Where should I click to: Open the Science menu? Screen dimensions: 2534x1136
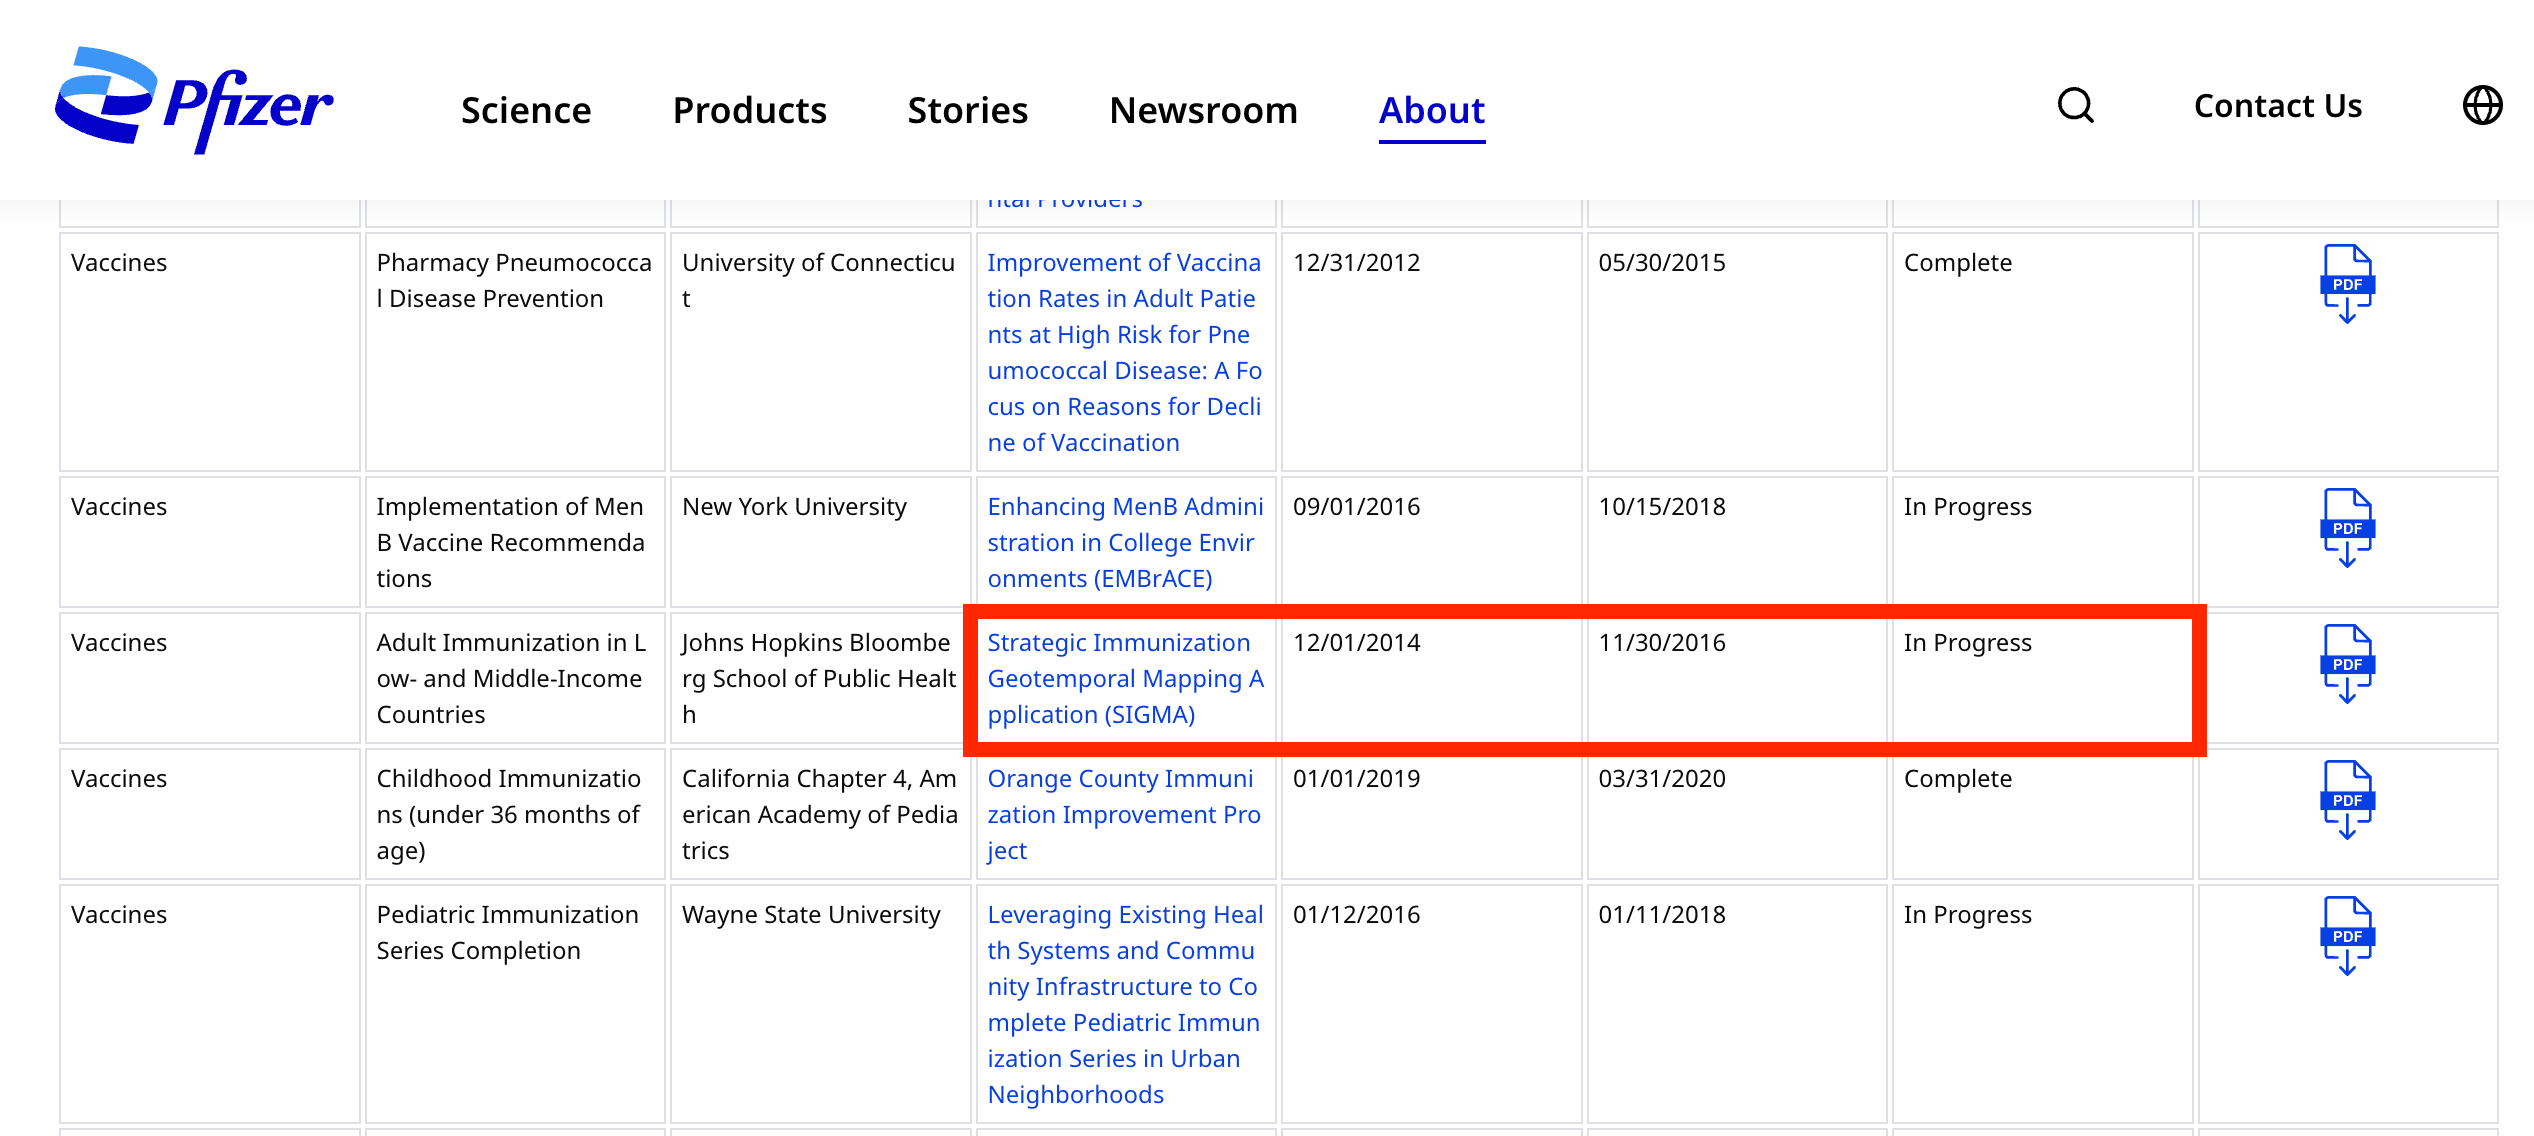click(x=525, y=109)
